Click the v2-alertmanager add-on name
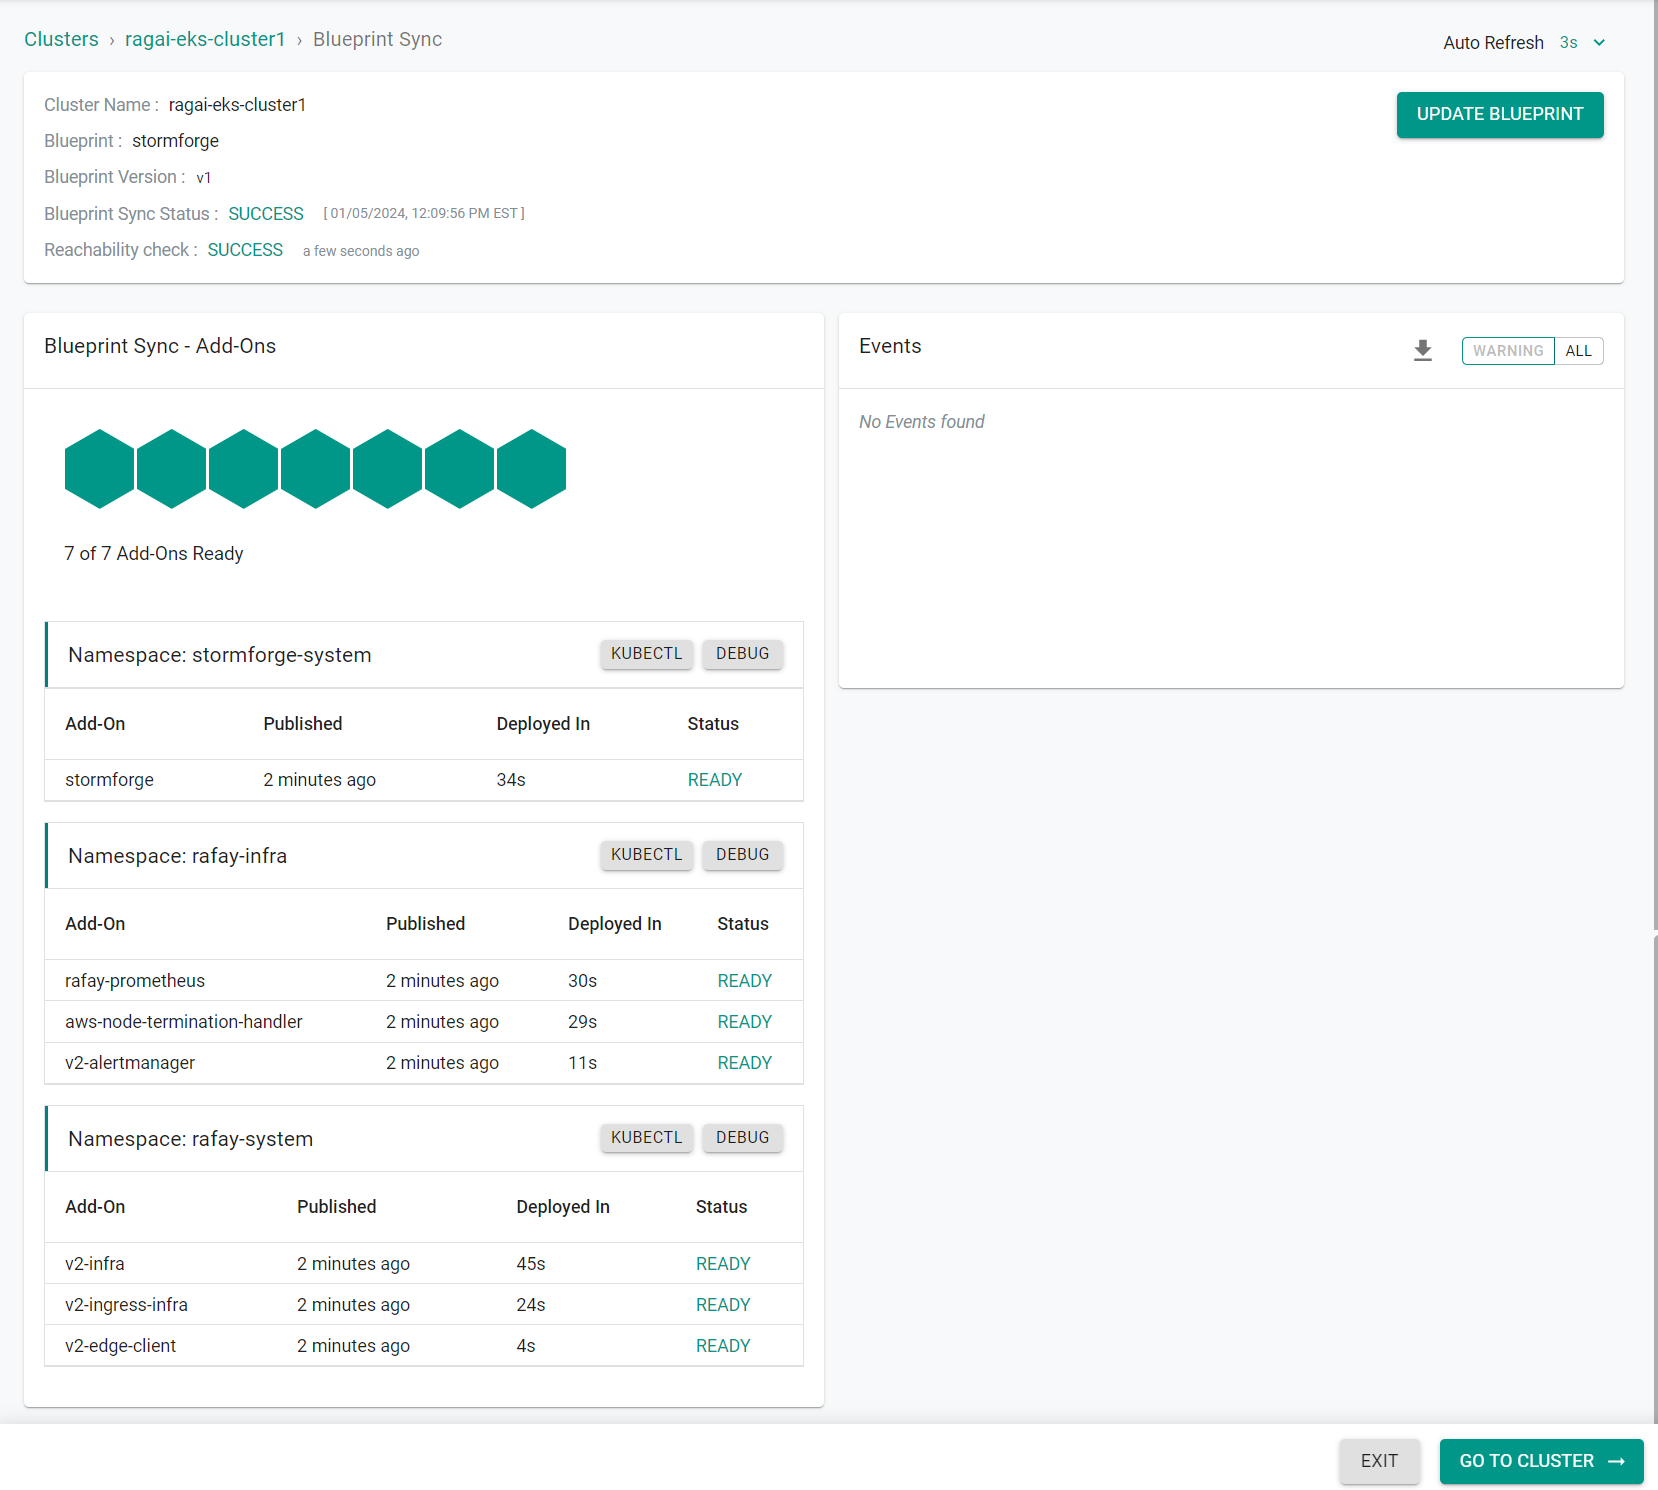Viewport: 1658px width, 1490px height. [130, 1063]
